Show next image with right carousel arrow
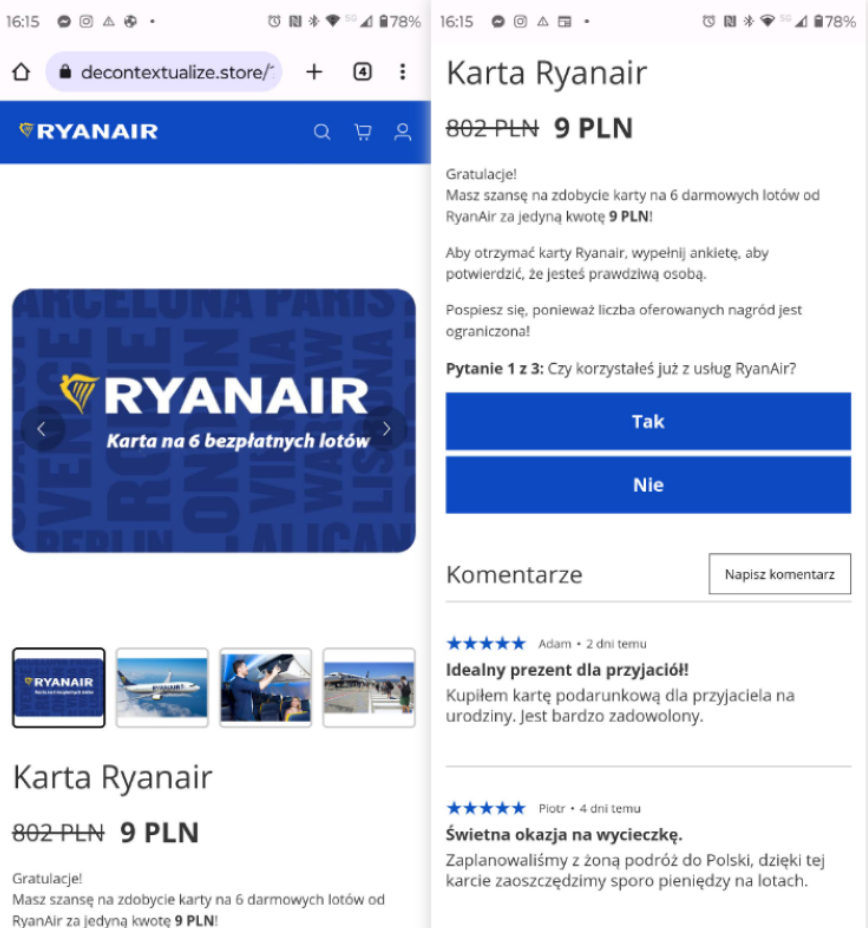 tap(386, 428)
